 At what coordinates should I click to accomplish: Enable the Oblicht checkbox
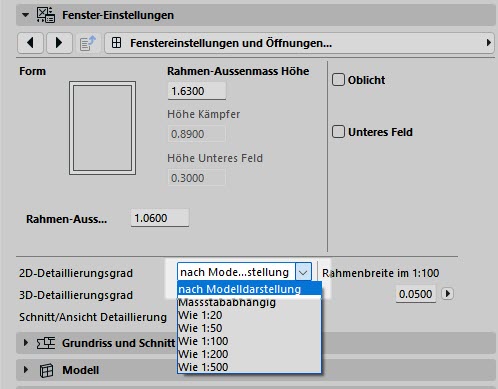[338, 80]
